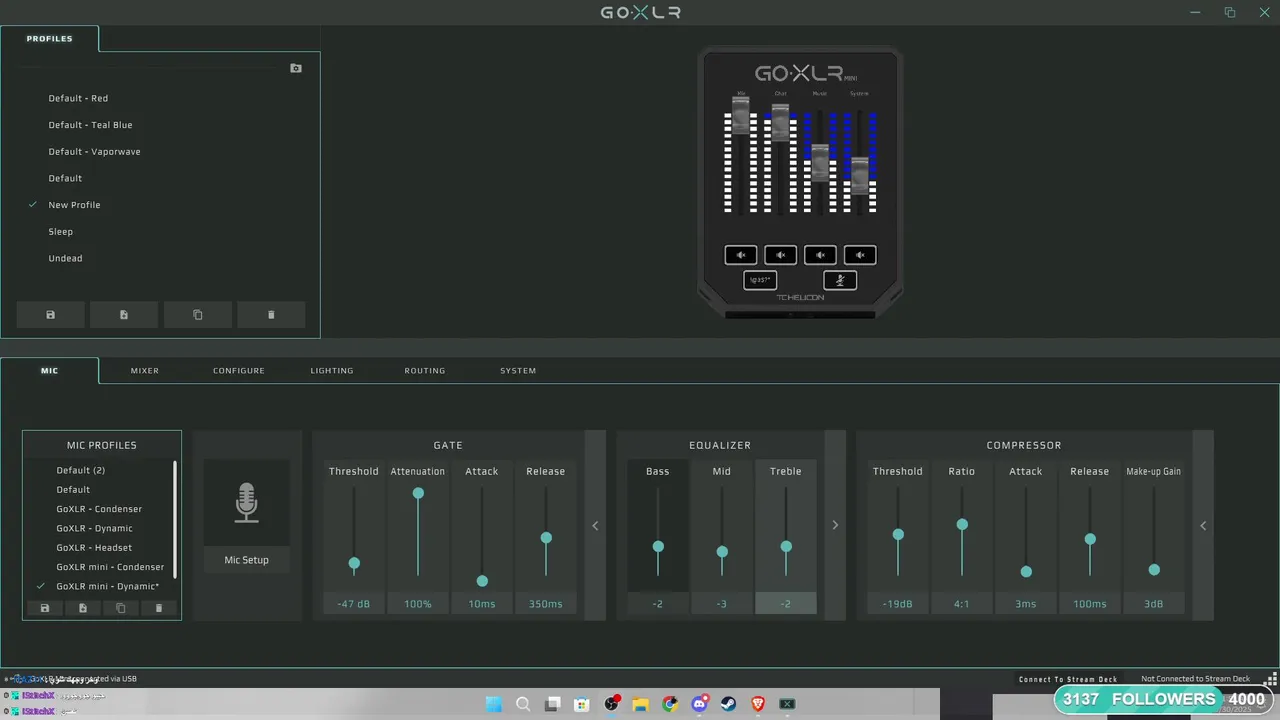The height and width of the screenshot is (720, 1280).
Task: Open Steam from the taskbar
Action: [728, 704]
